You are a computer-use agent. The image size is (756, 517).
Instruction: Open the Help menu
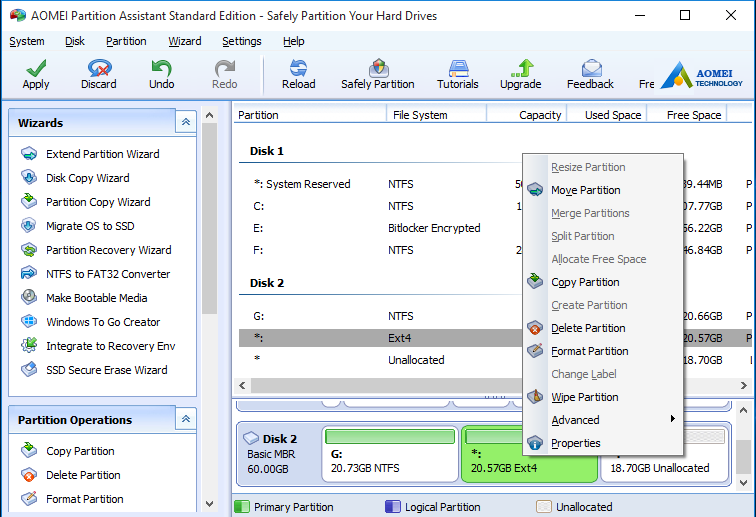(x=294, y=41)
